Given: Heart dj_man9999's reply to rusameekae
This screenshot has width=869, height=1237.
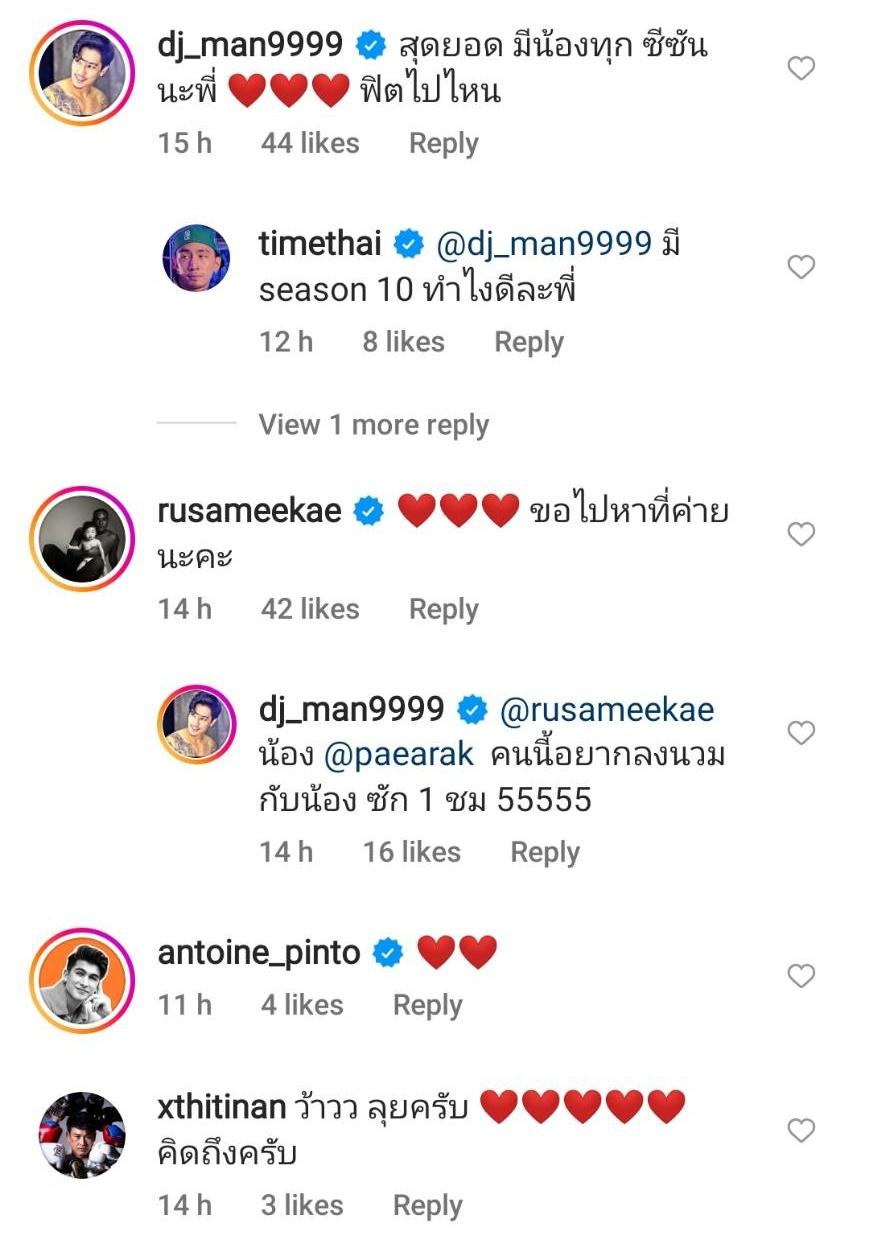Looking at the screenshot, I should (801, 733).
